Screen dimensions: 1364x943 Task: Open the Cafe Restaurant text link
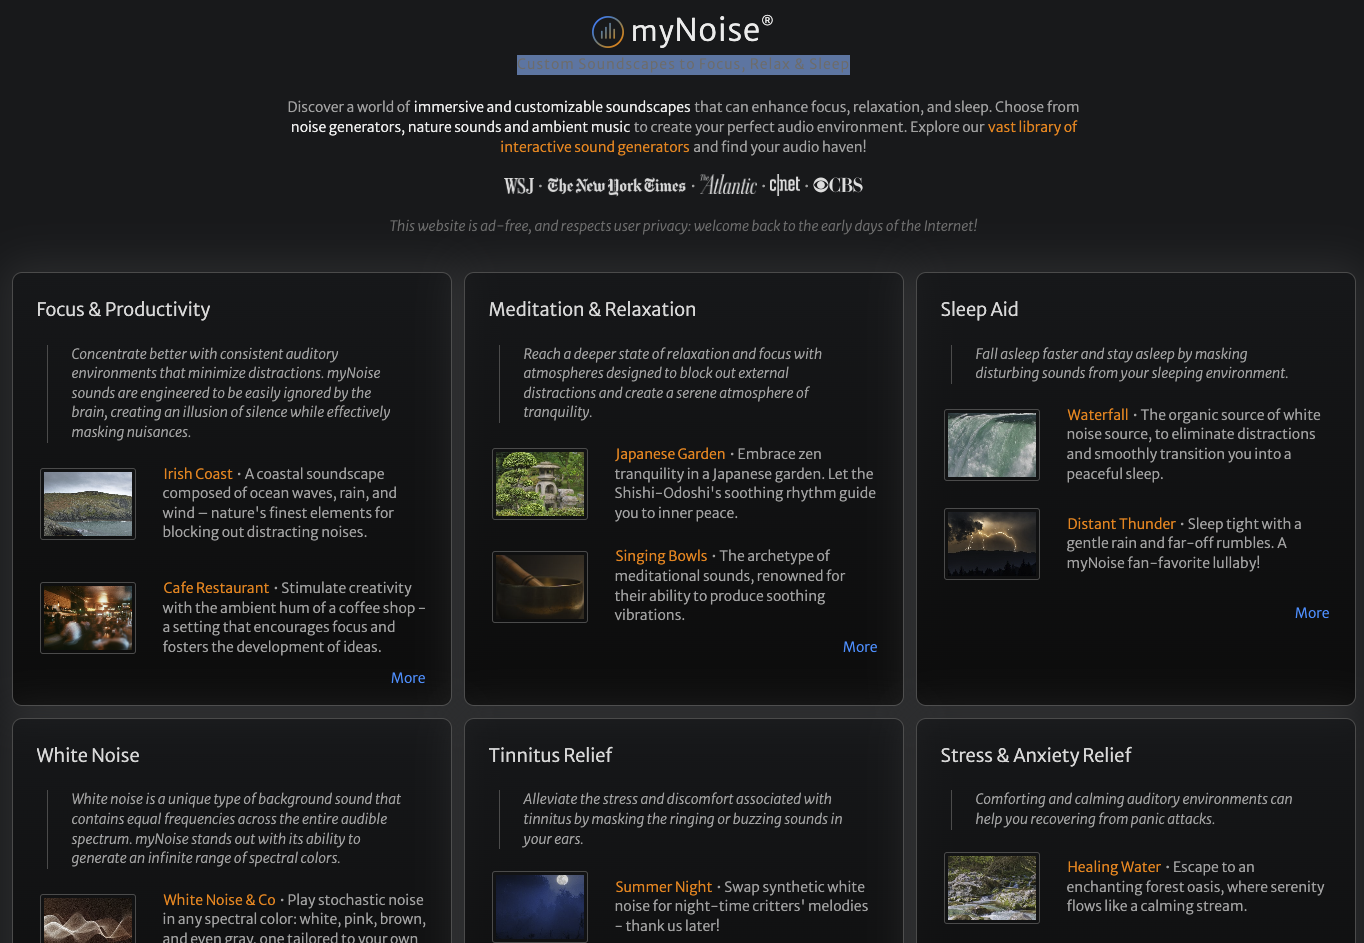tap(216, 588)
